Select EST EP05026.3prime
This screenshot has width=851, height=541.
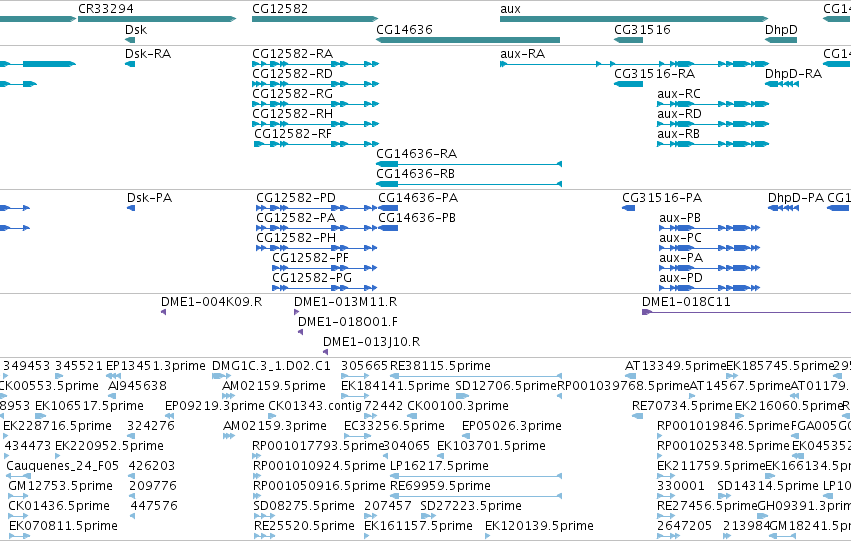pyautogui.click(x=512, y=427)
